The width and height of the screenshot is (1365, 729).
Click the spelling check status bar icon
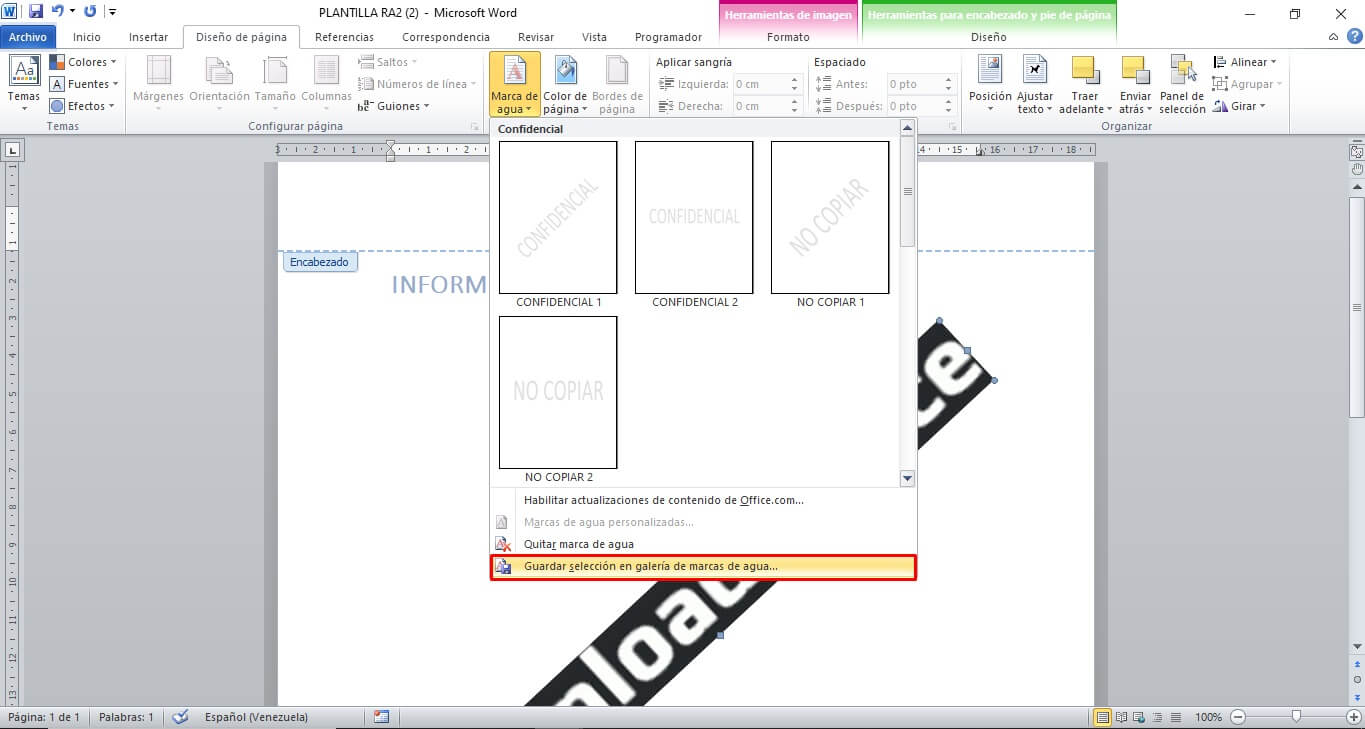181,717
